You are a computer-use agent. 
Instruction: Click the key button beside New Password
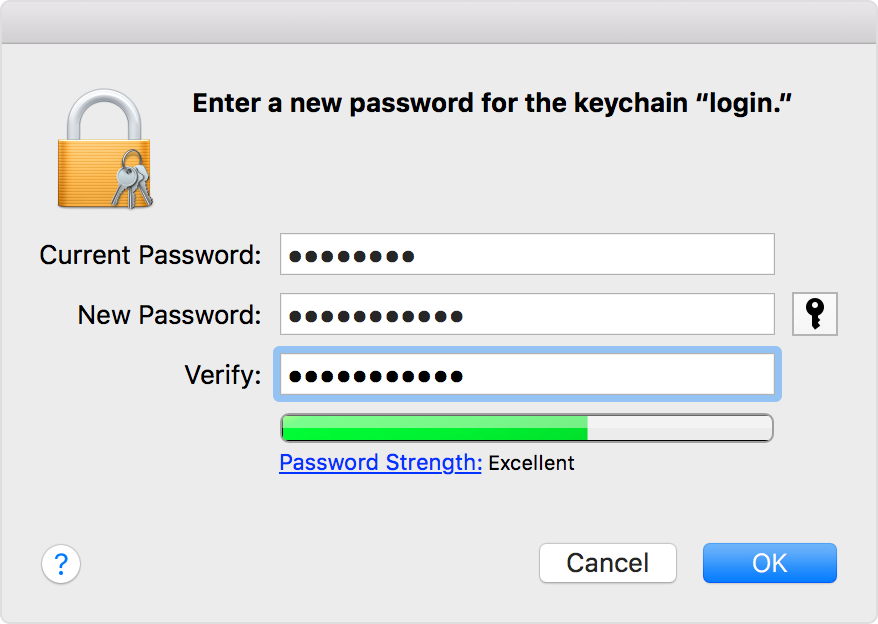pyautogui.click(x=814, y=313)
